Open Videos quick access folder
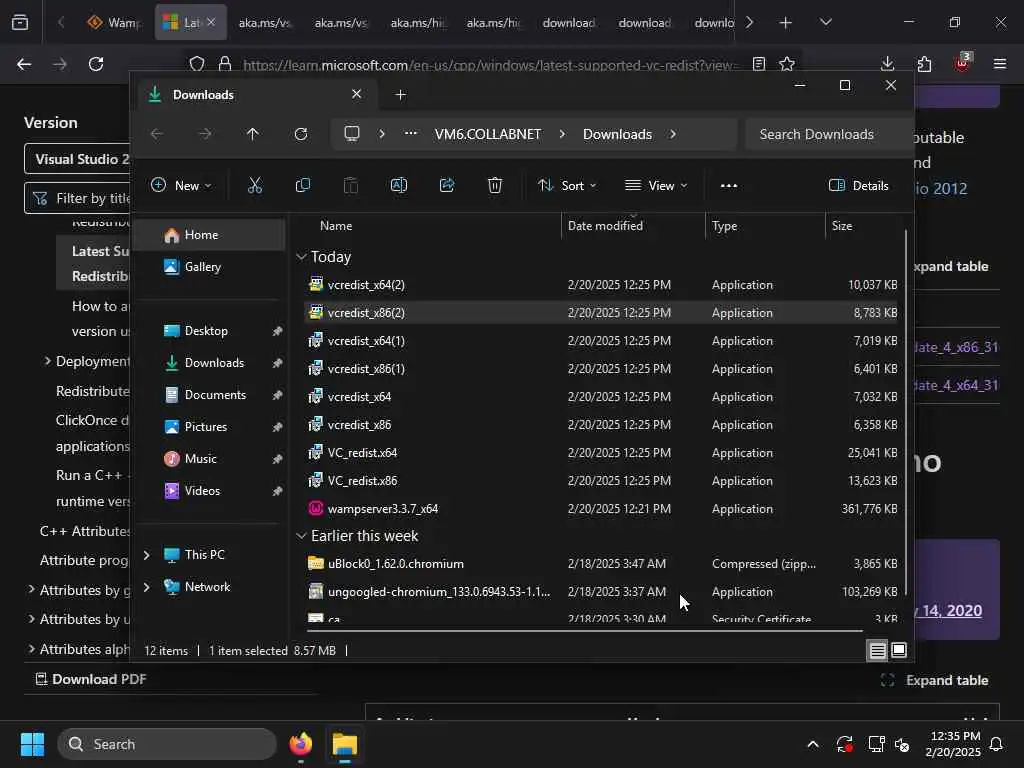The image size is (1024, 768). click(x=210, y=490)
